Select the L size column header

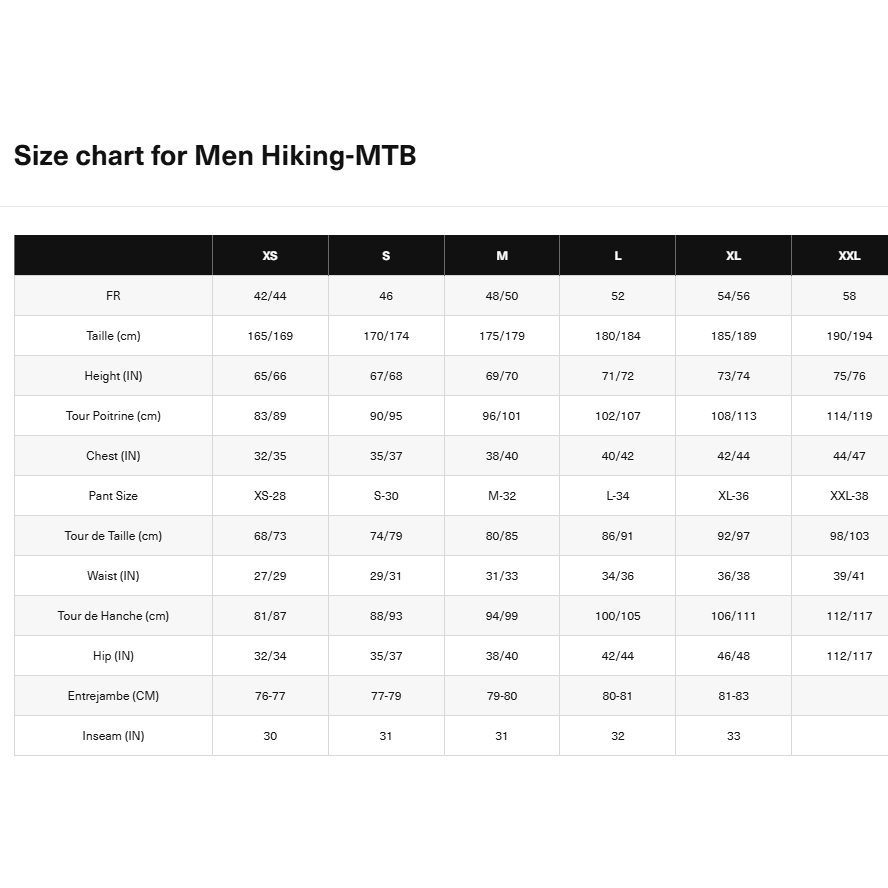[618, 256]
